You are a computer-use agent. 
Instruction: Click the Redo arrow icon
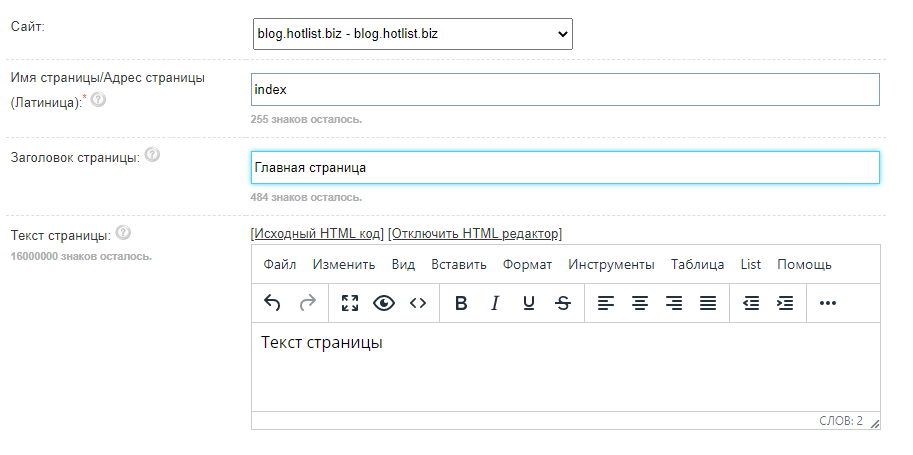307,303
